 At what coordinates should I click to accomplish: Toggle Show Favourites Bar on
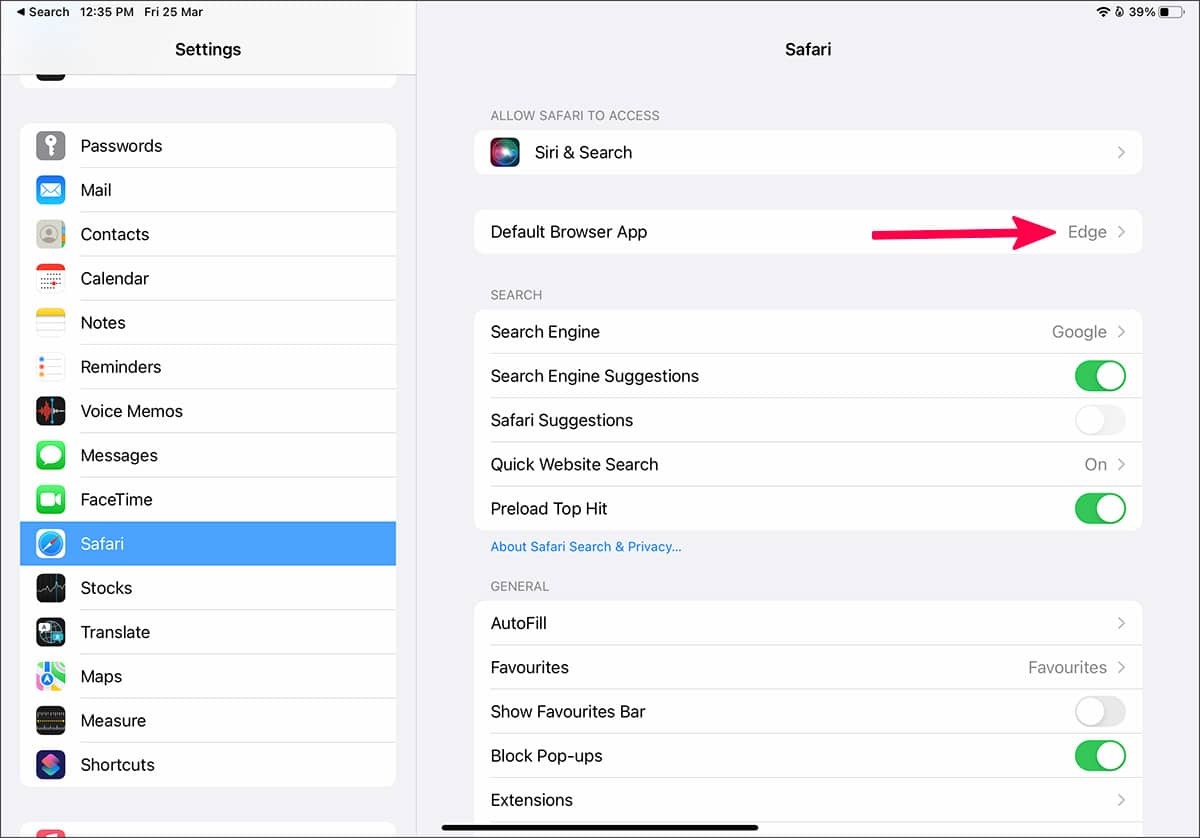(1100, 711)
